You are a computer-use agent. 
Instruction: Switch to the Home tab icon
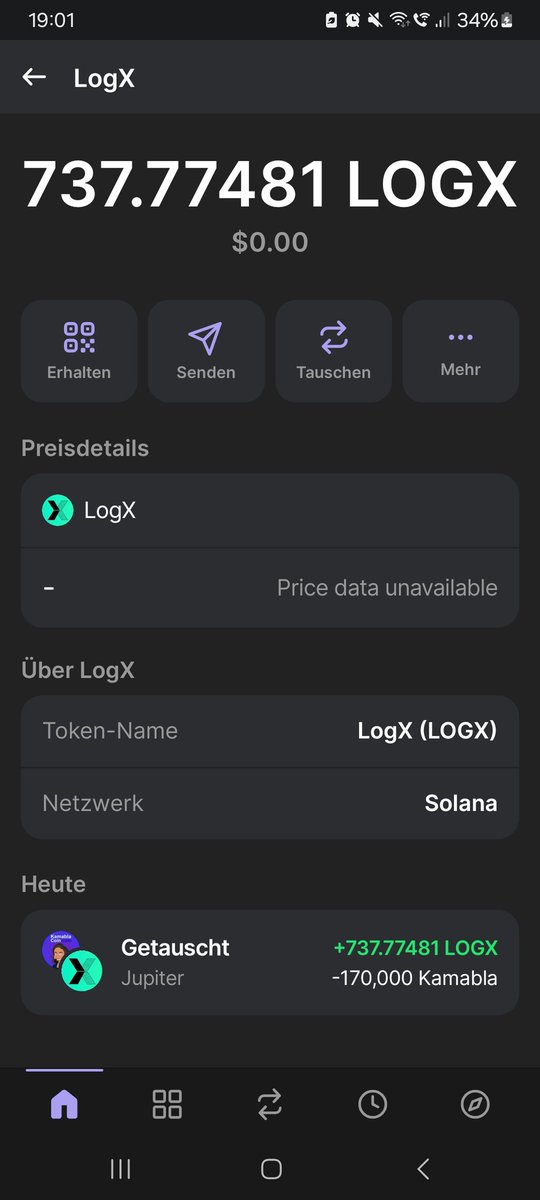point(64,1104)
